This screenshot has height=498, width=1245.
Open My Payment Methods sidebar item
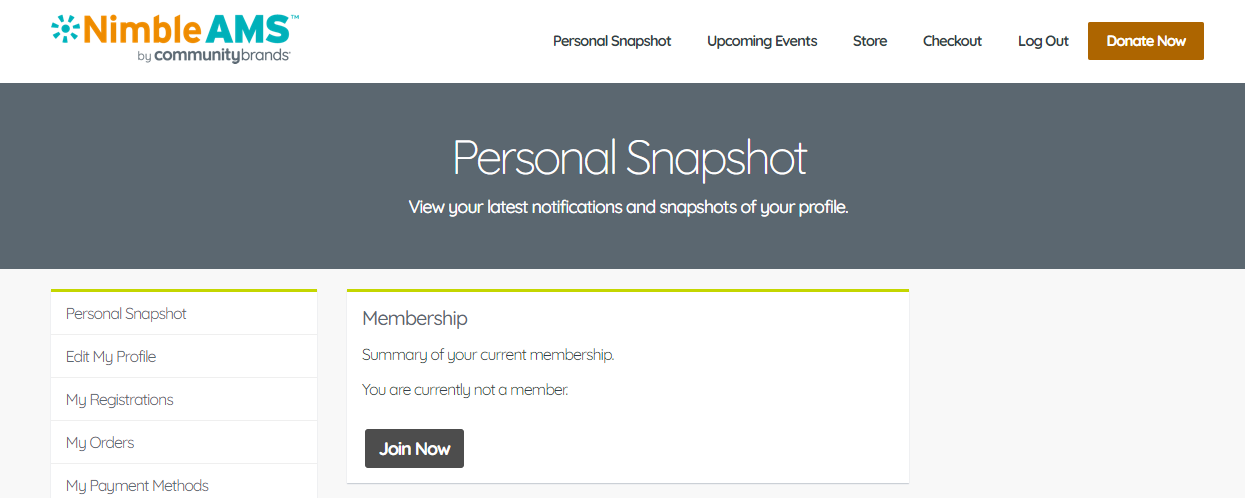coord(137,486)
